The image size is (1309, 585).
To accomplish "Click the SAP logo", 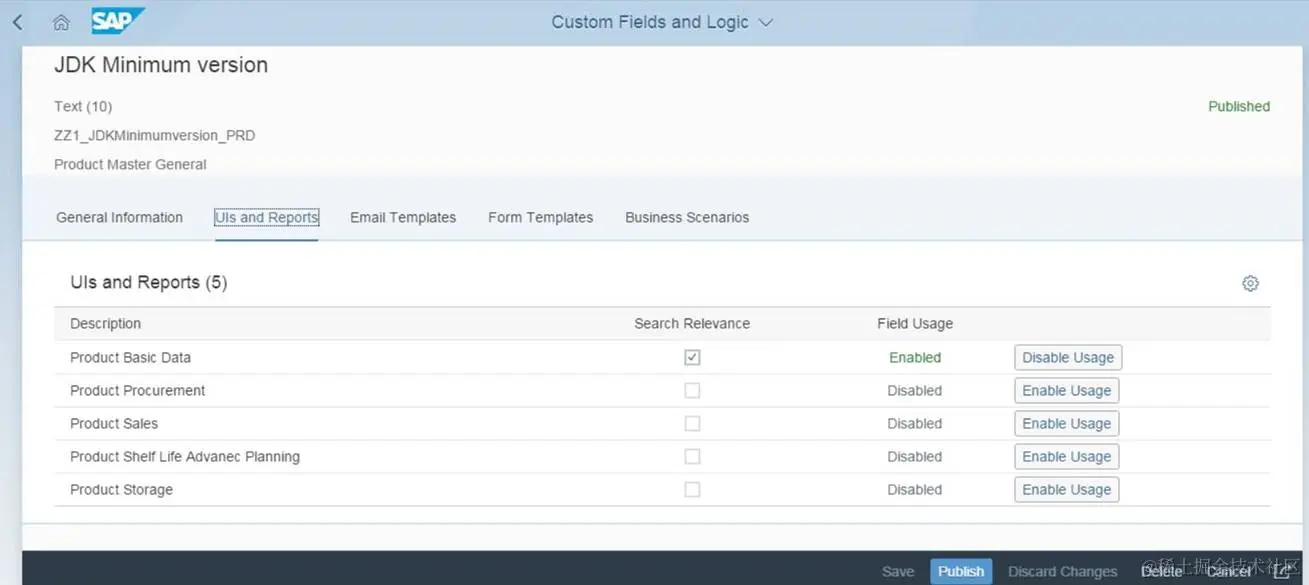I will 117,21.
